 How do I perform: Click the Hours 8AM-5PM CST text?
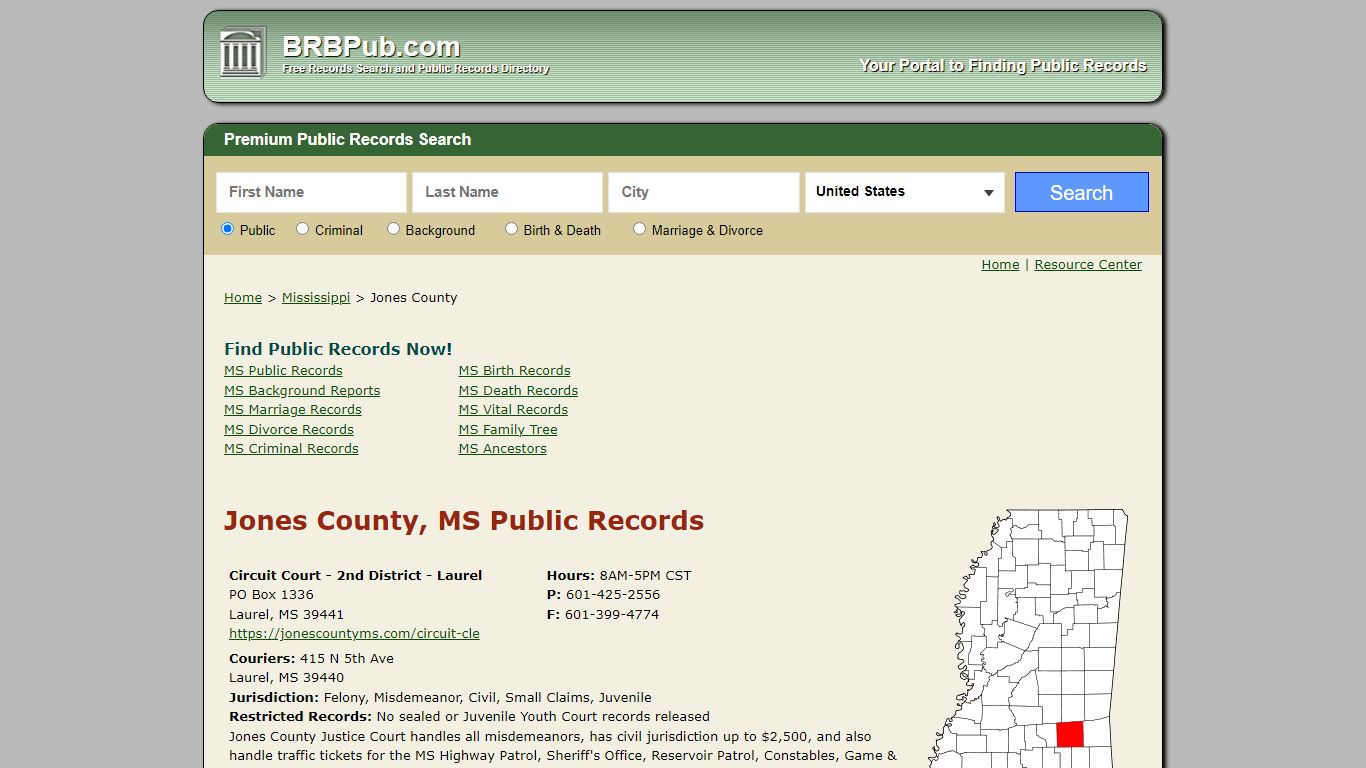pos(619,576)
